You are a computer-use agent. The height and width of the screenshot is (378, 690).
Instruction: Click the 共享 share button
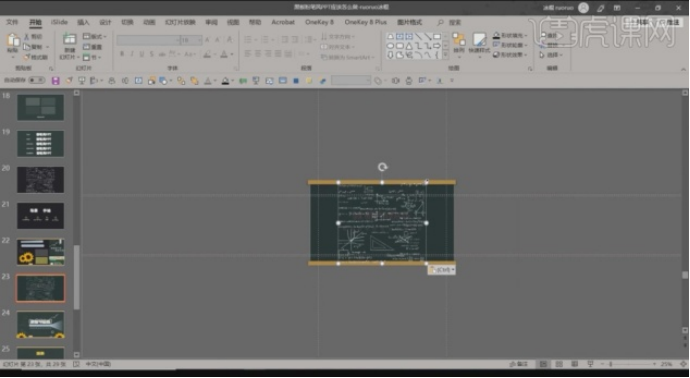tap(639, 22)
